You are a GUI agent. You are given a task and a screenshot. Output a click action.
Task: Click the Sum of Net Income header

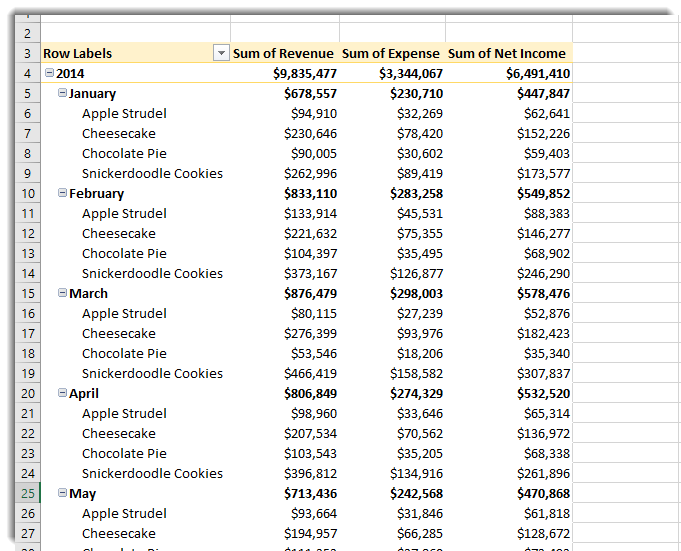pyautogui.click(x=509, y=53)
